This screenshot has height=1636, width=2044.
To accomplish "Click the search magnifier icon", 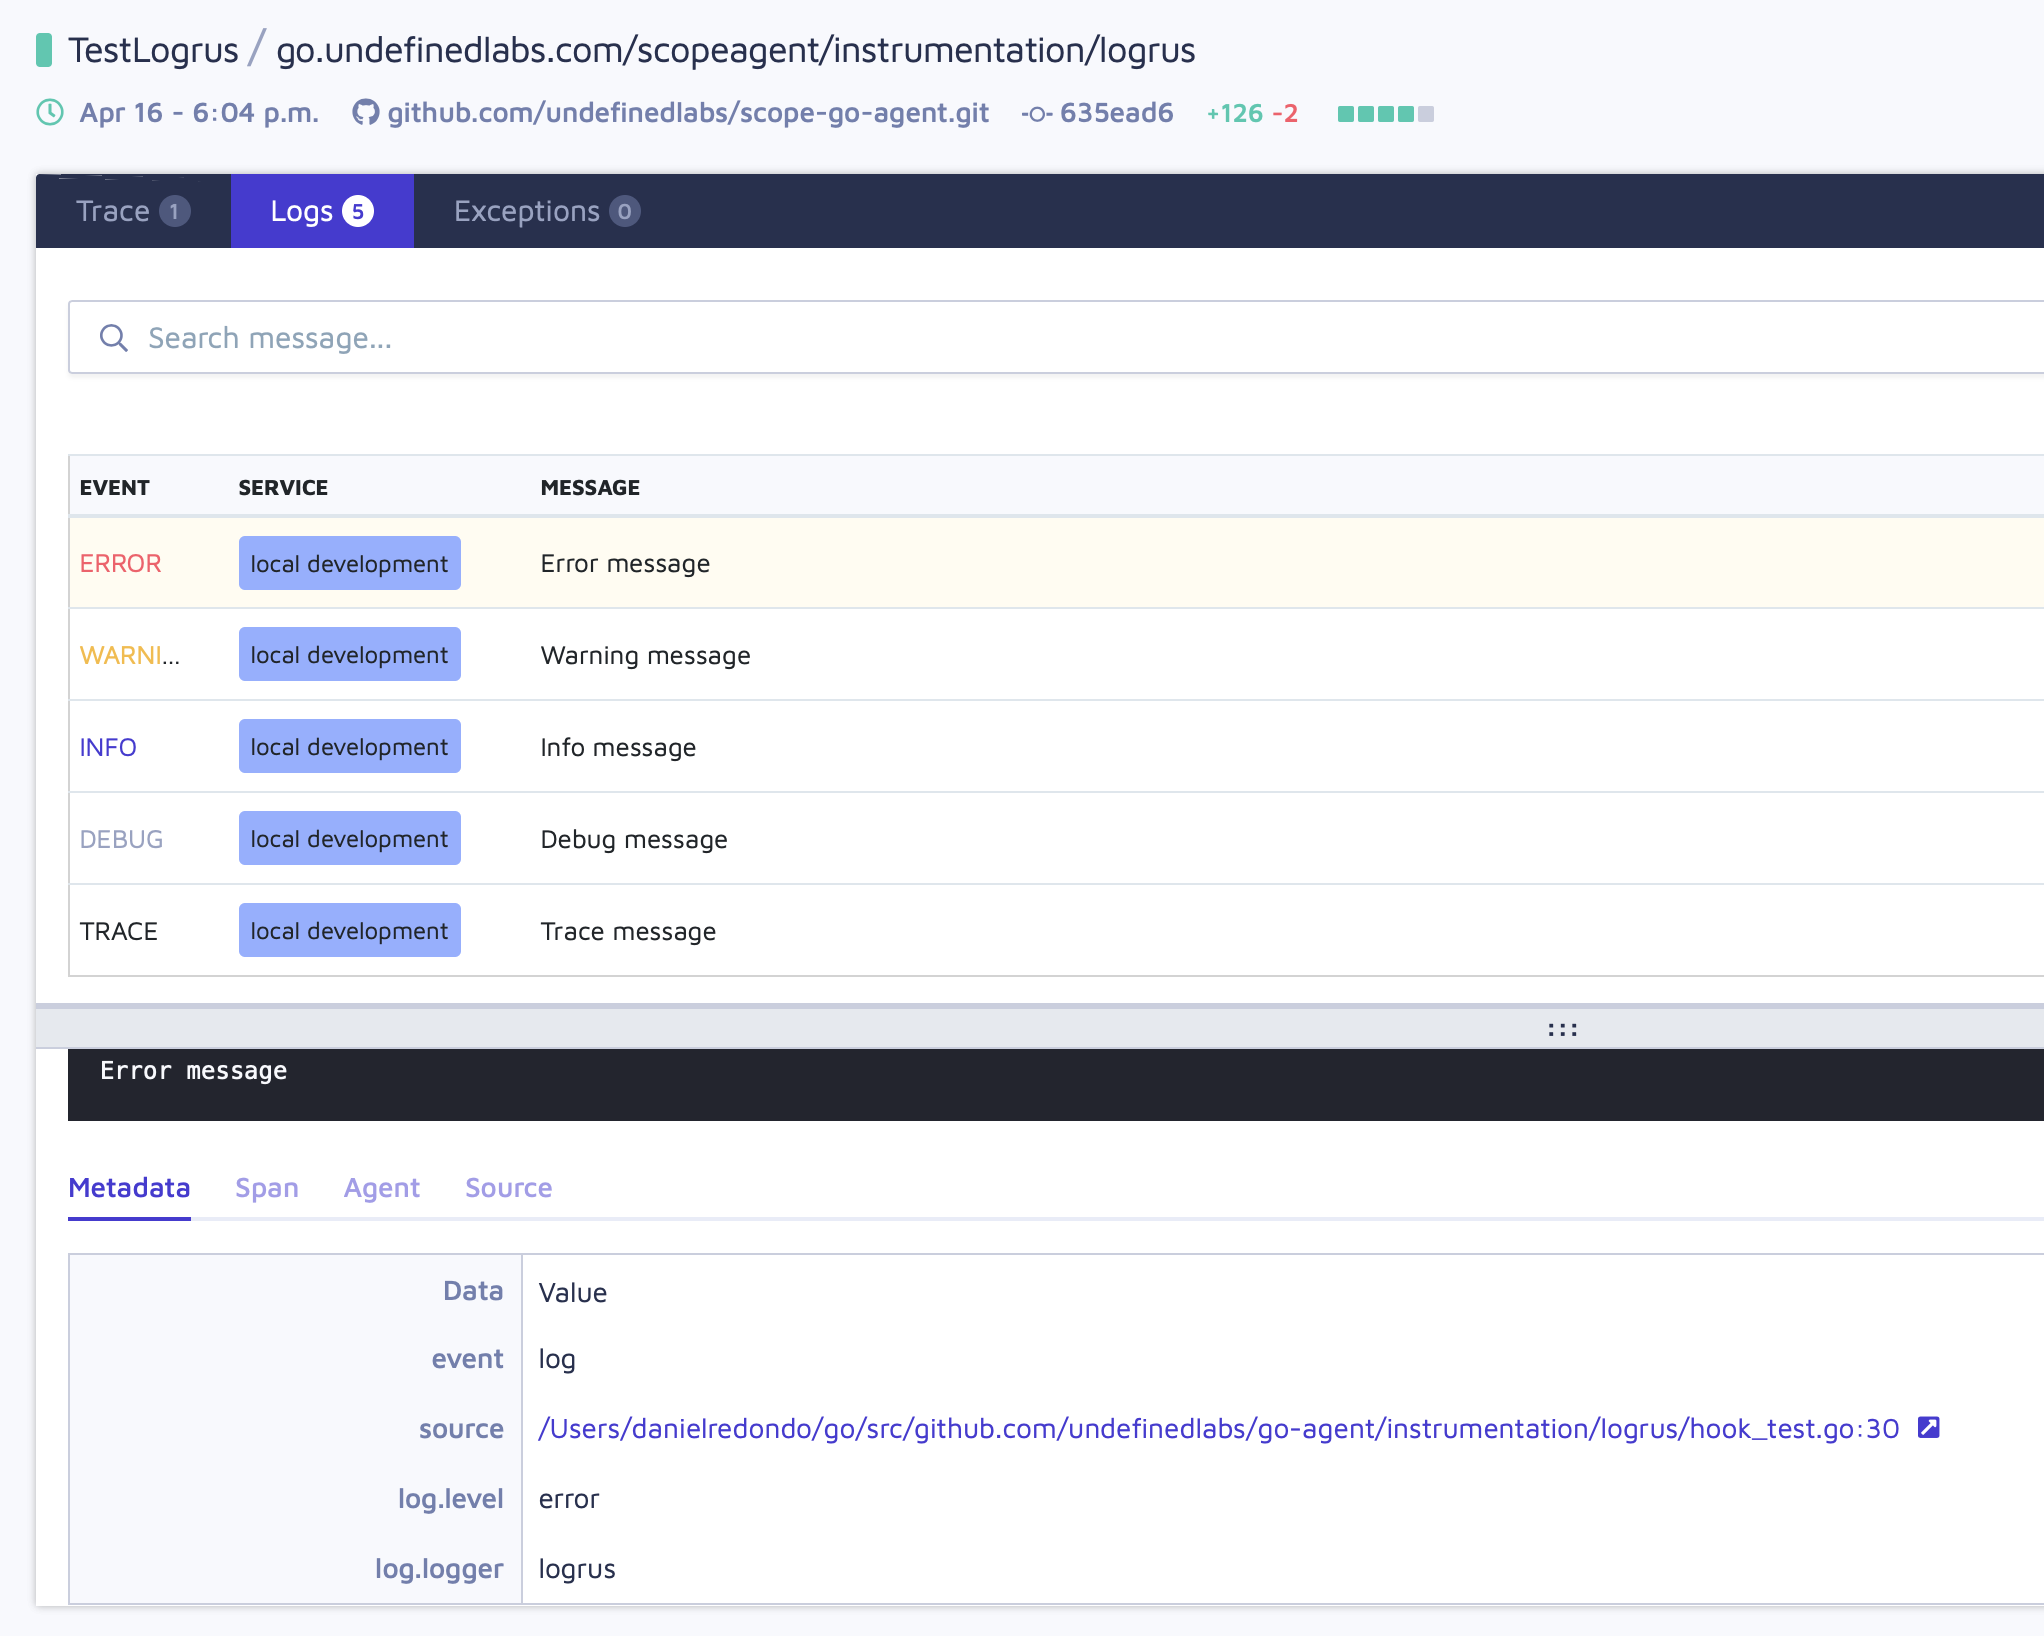I will coord(114,338).
